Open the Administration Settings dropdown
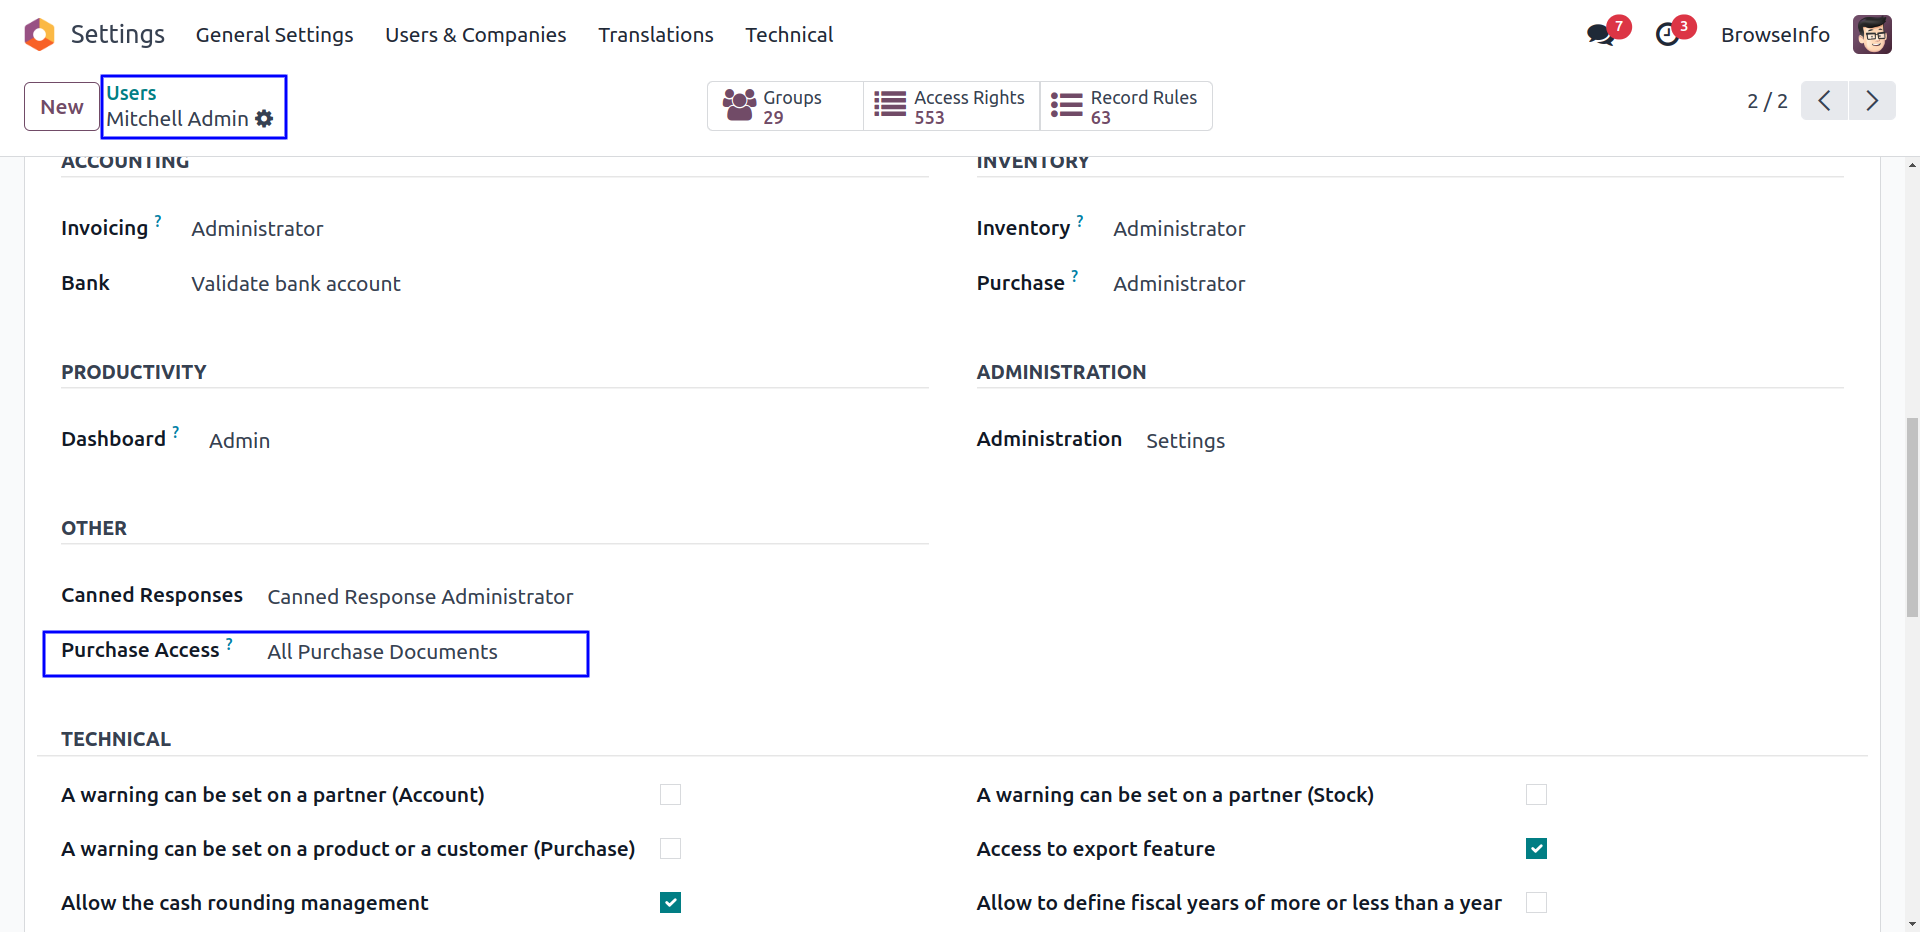Viewport: 1920px width, 932px height. click(x=1185, y=441)
